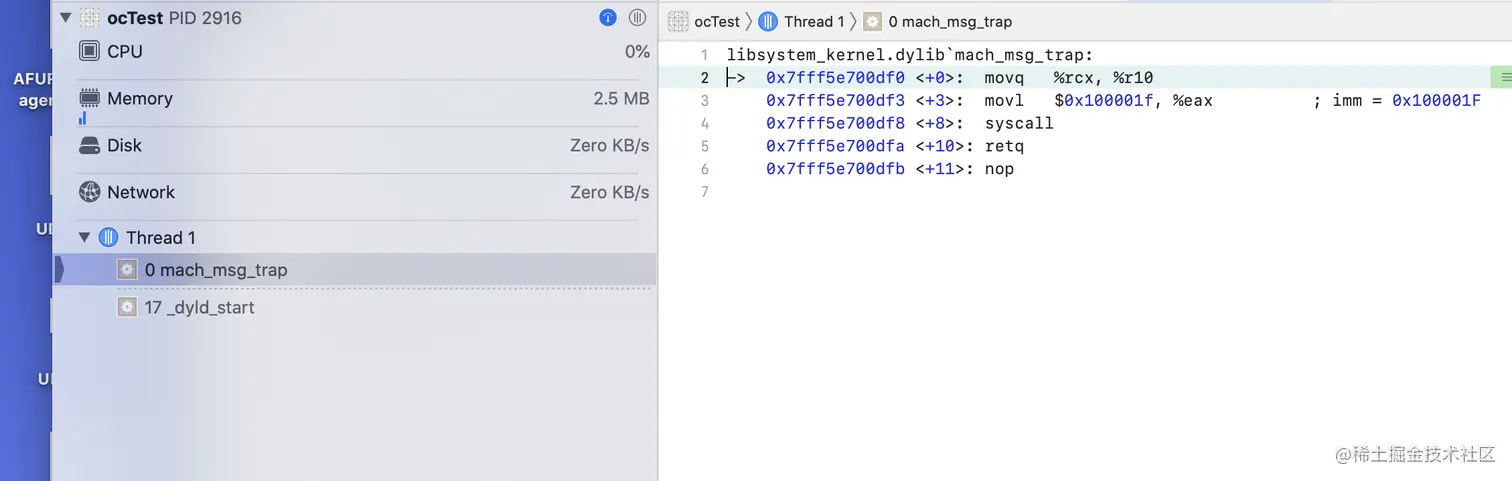The width and height of the screenshot is (1512, 481).
Task: Open the Network gauge report
Action: [x=364, y=192]
